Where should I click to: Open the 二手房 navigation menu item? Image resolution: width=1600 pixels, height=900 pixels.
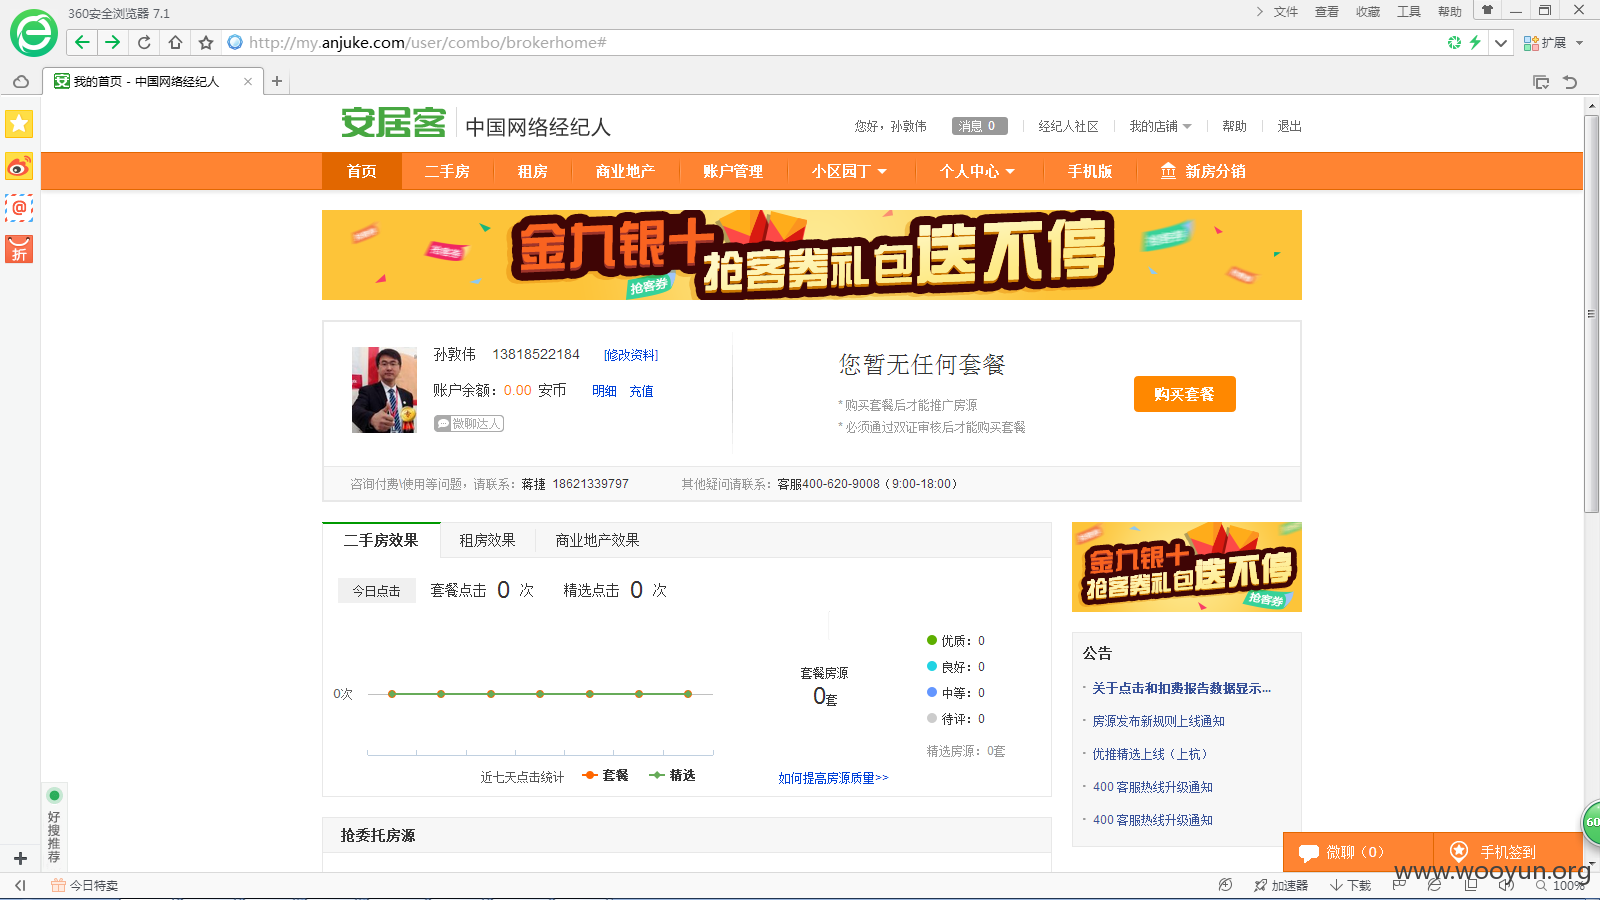(x=447, y=171)
